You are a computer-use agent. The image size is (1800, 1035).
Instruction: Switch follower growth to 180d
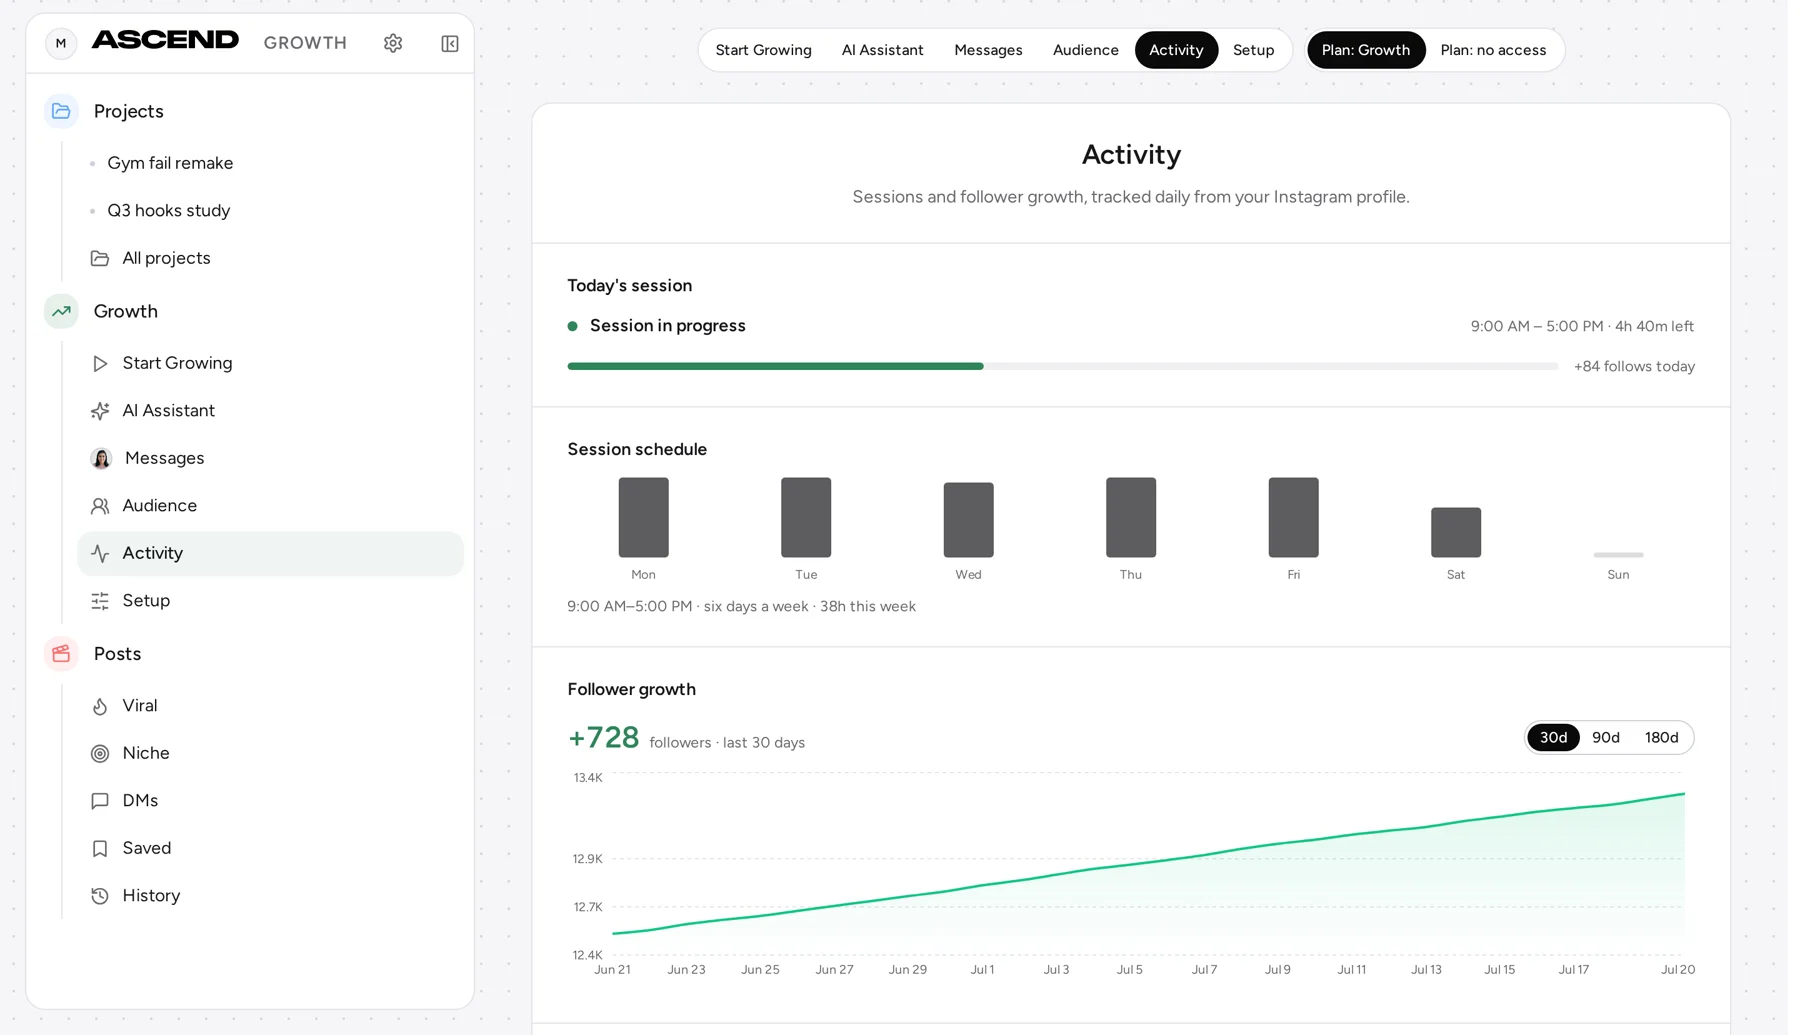(1661, 737)
